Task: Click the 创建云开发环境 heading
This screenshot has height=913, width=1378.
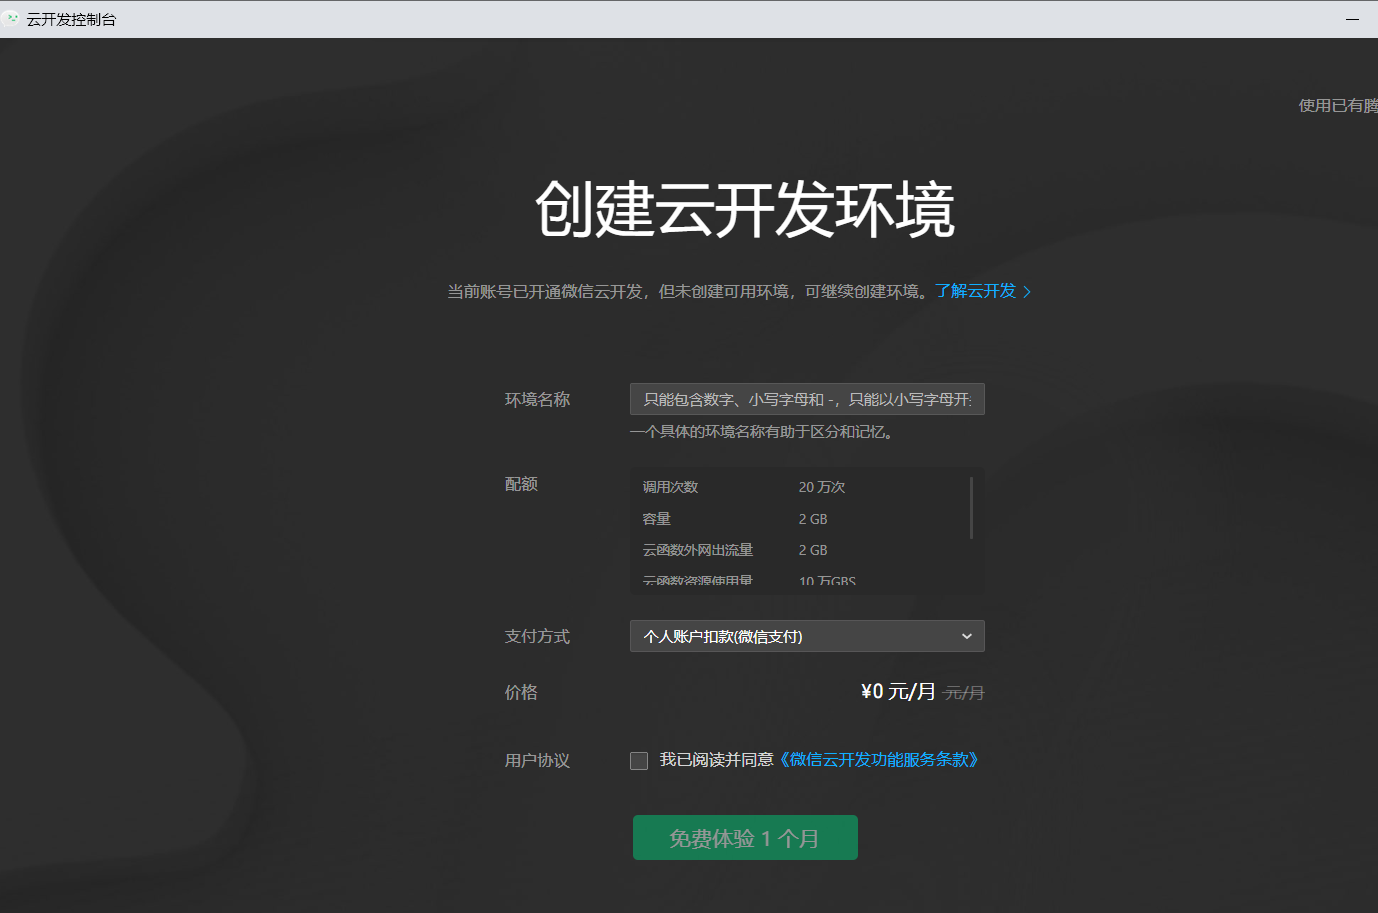Action: (745, 210)
